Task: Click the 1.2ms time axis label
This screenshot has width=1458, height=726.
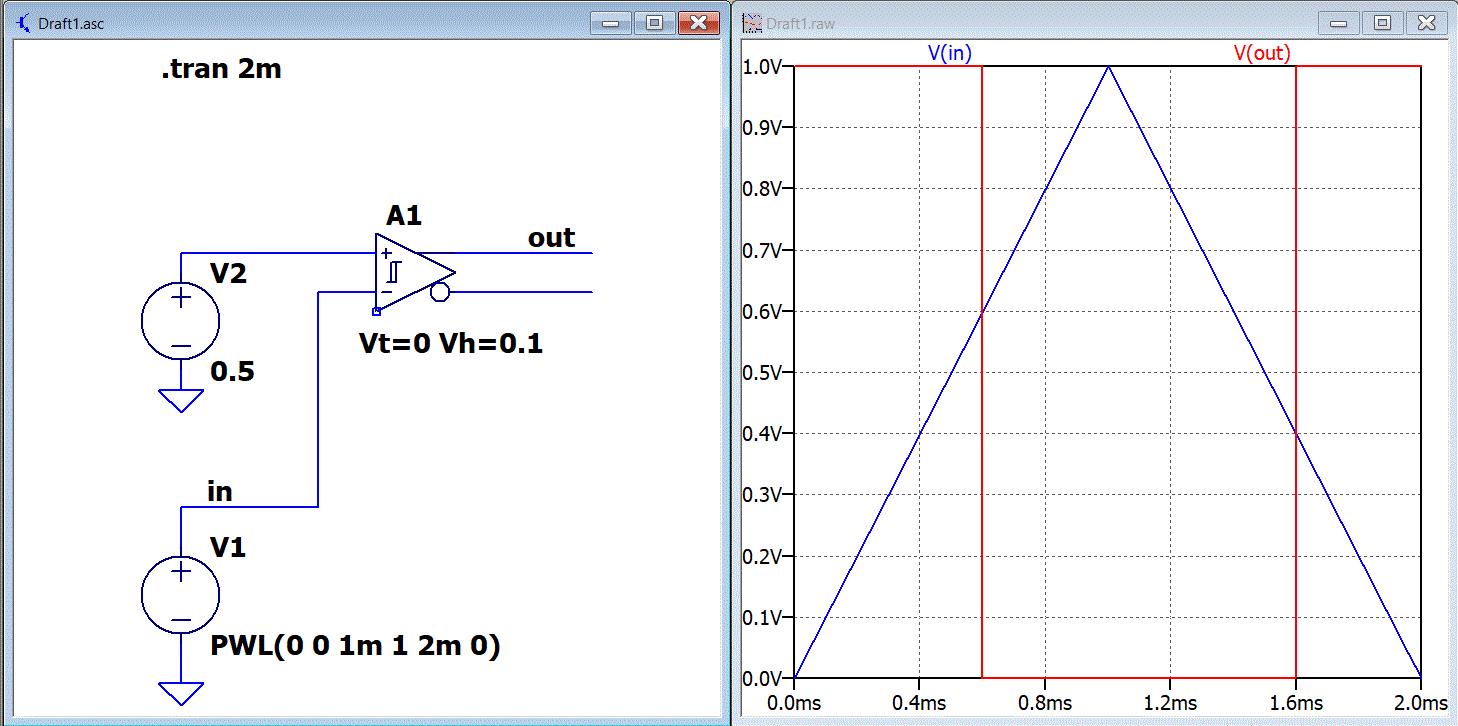Action: pyautogui.click(x=1170, y=703)
